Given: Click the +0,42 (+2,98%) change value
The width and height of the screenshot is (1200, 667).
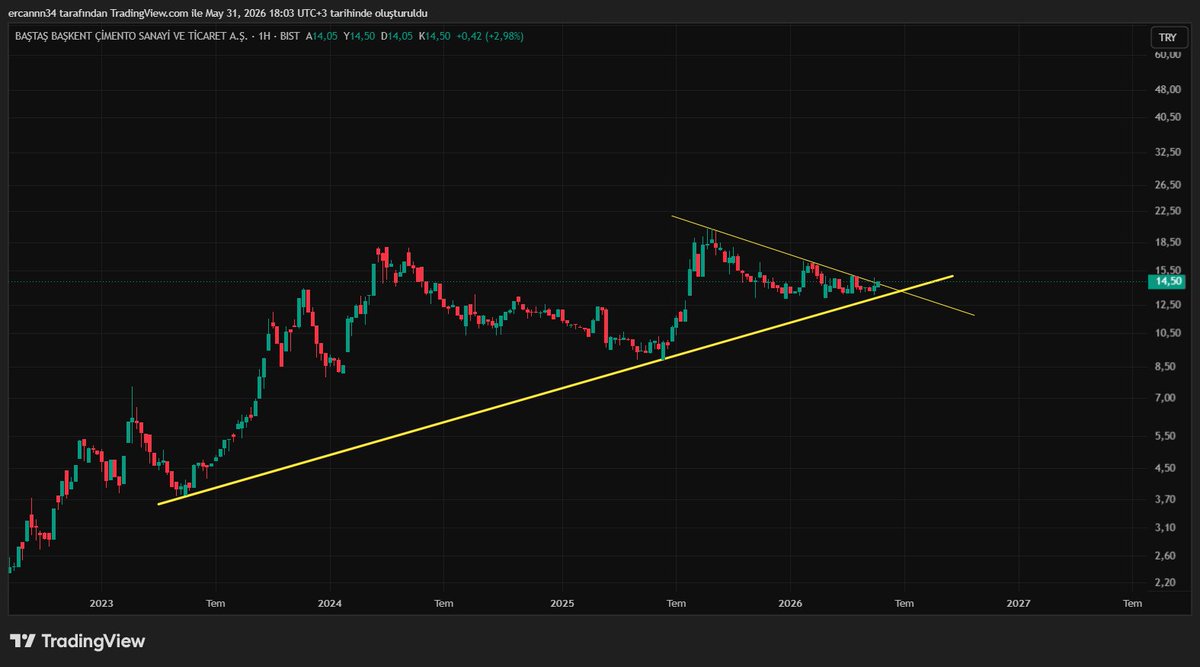Looking at the screenshot, I should pos(489,36).
